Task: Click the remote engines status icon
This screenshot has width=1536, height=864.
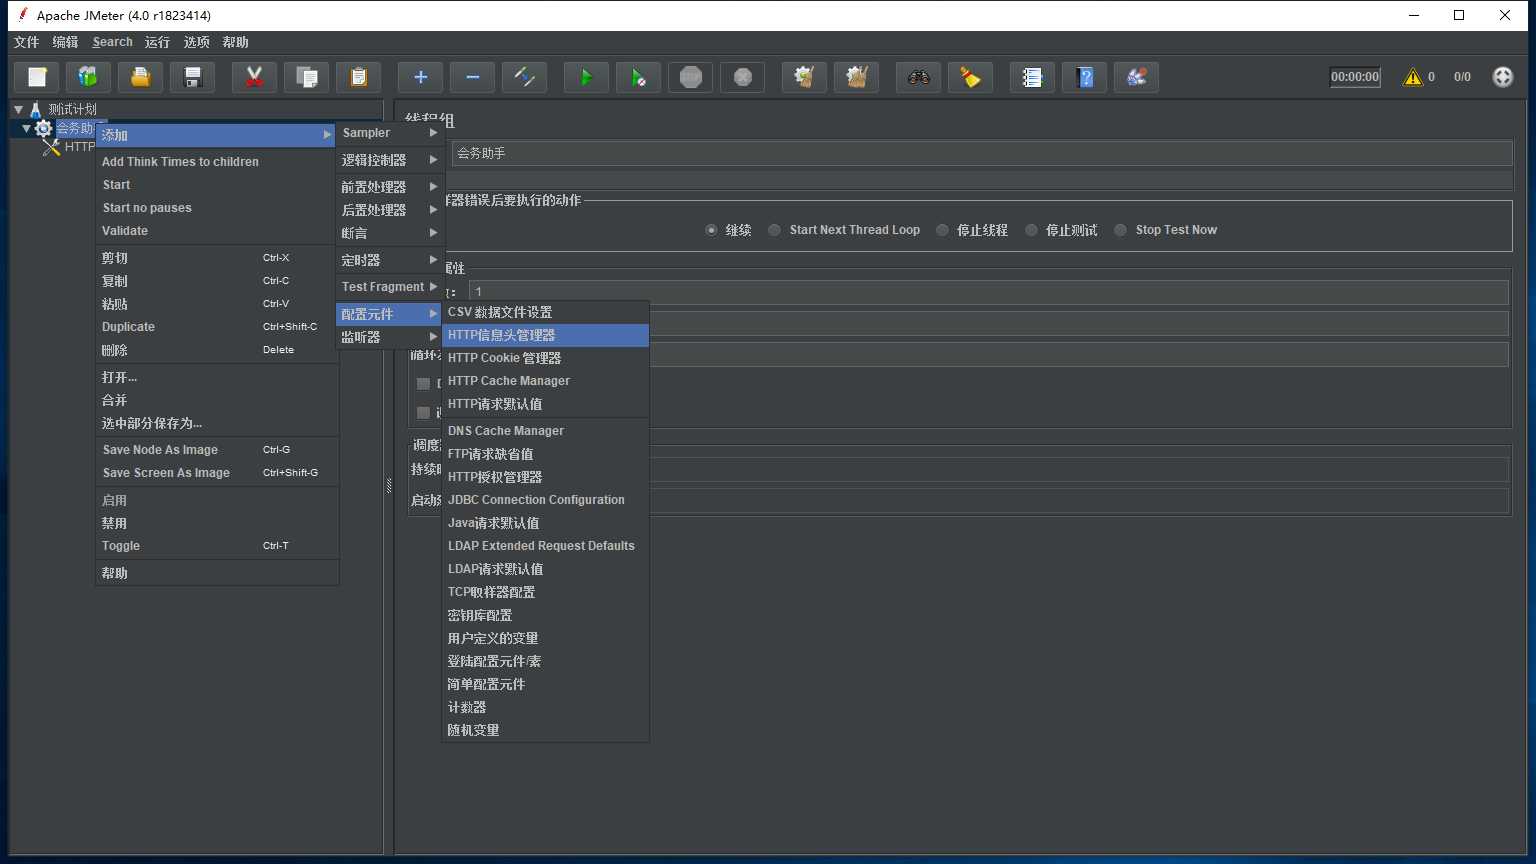Action: coord(1503,77)
